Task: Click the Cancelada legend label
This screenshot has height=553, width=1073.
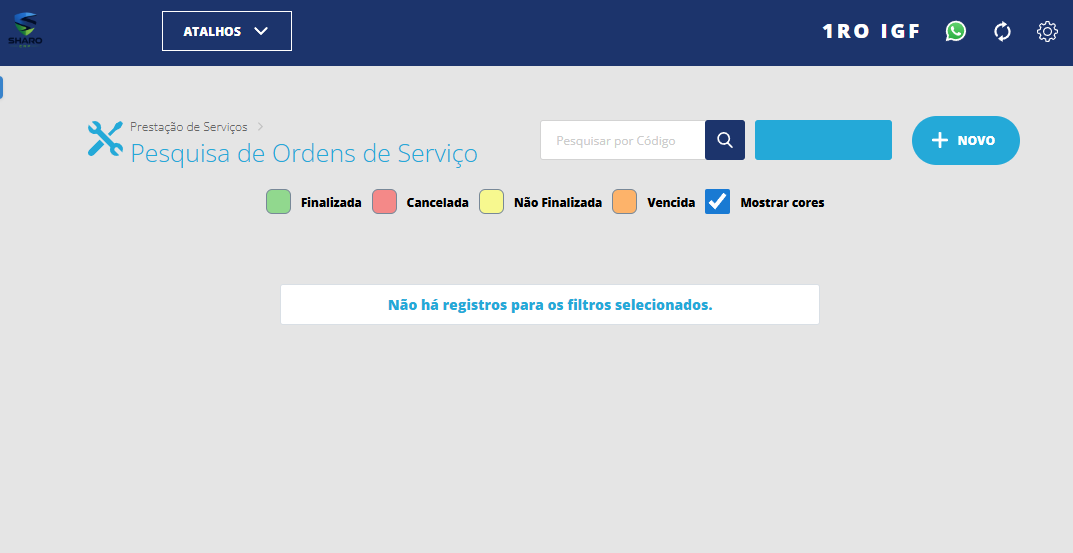Action: 437,203
